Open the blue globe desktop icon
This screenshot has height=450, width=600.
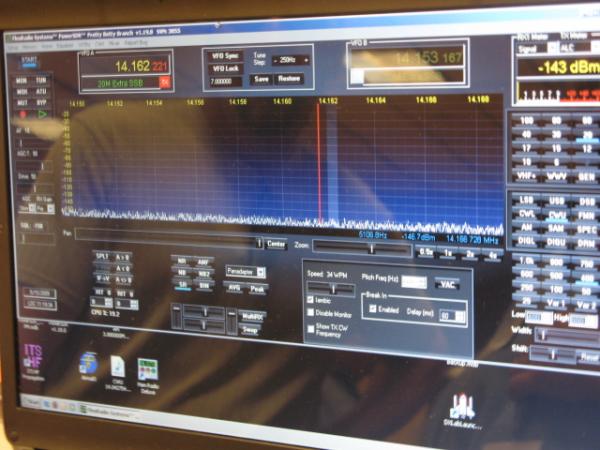(87, 362)
